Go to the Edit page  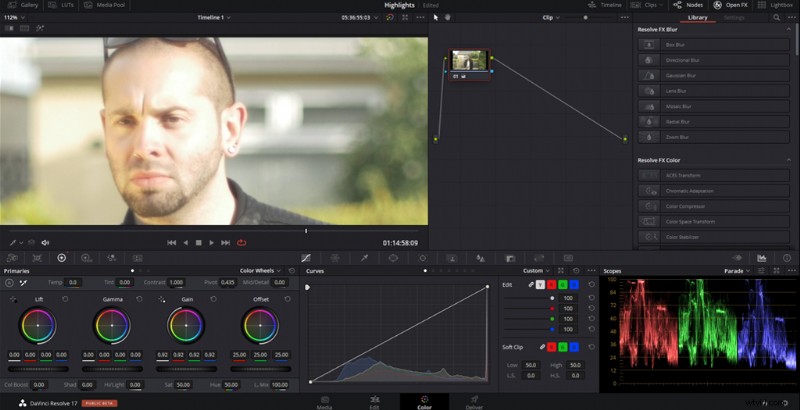point(374,402)
